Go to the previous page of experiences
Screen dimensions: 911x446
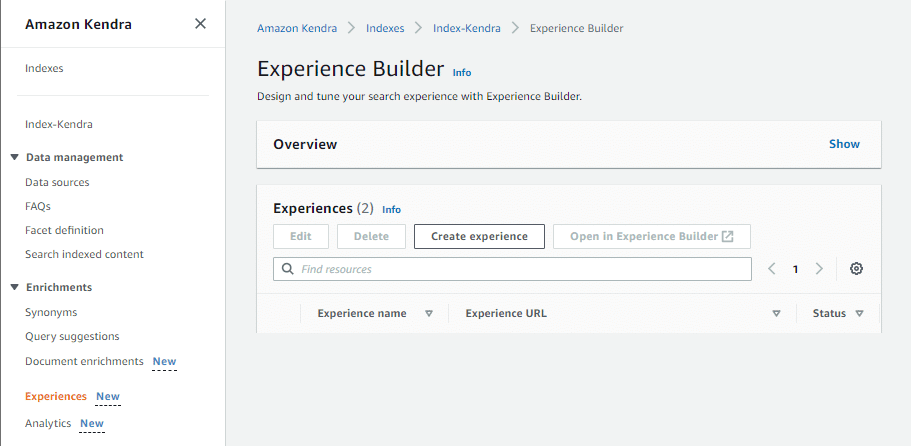coord(772,269)
